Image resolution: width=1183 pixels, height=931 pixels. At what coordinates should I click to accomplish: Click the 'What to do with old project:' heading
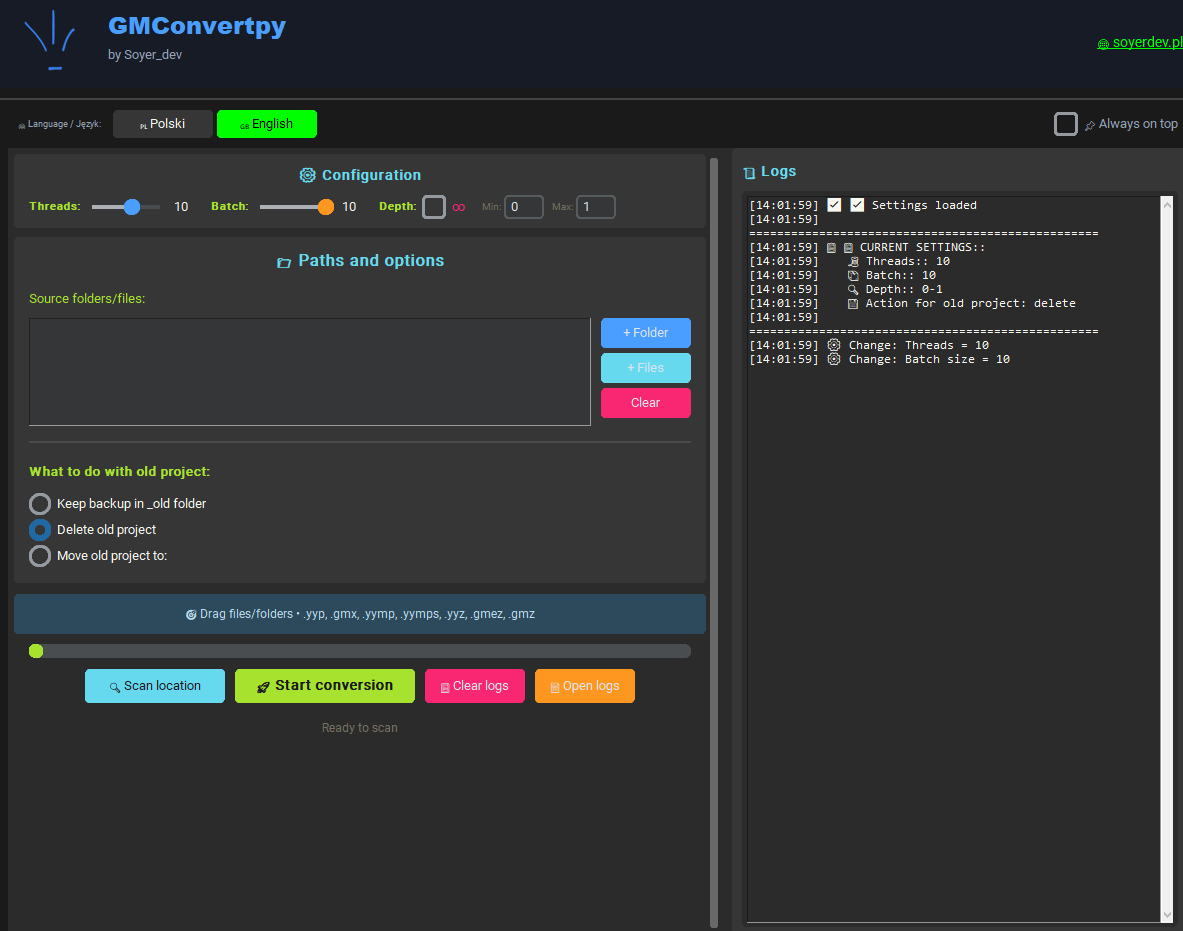coord(120,472)
